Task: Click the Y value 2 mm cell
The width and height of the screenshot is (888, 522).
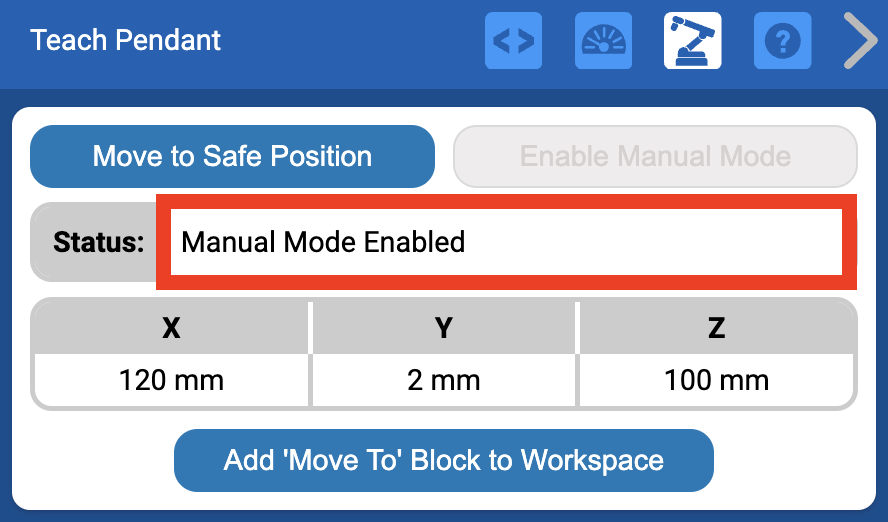Action: pos(444,380)
